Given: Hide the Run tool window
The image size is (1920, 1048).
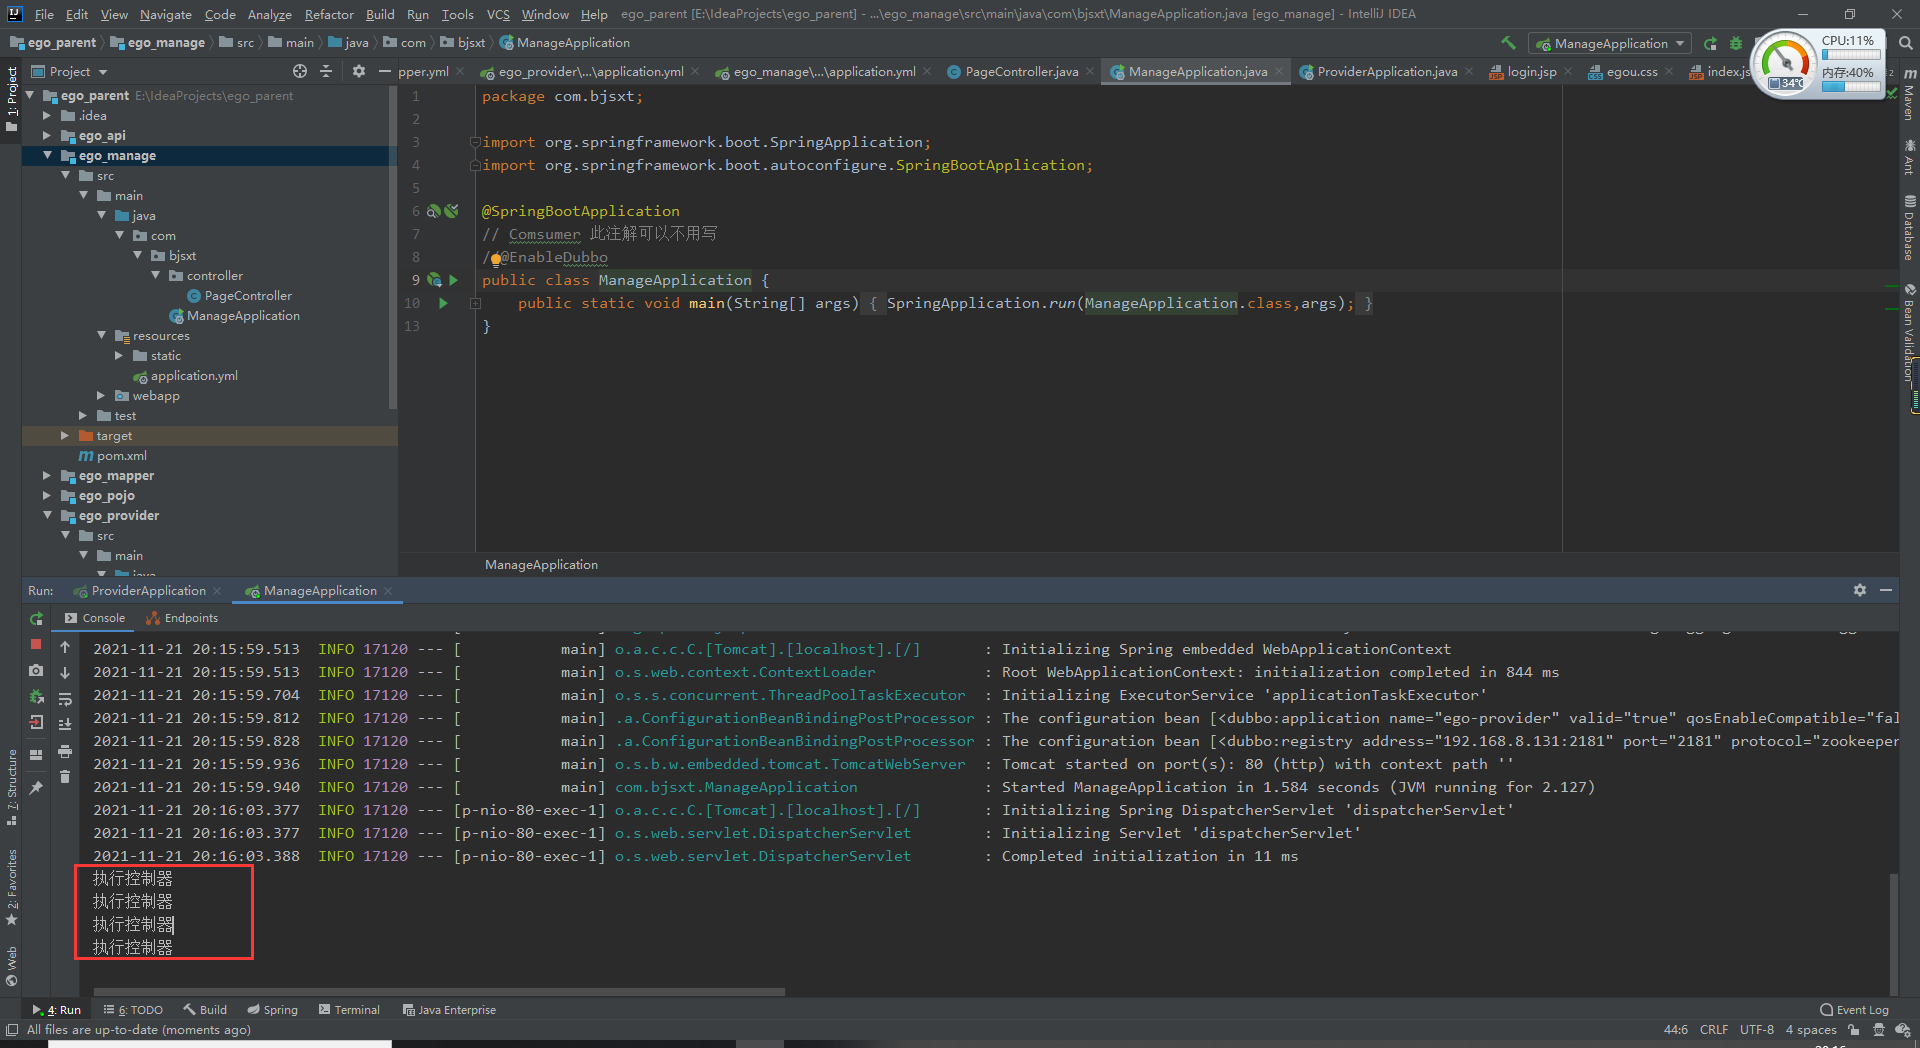Looking at the screenshot, I should (x=1886, y=590).
